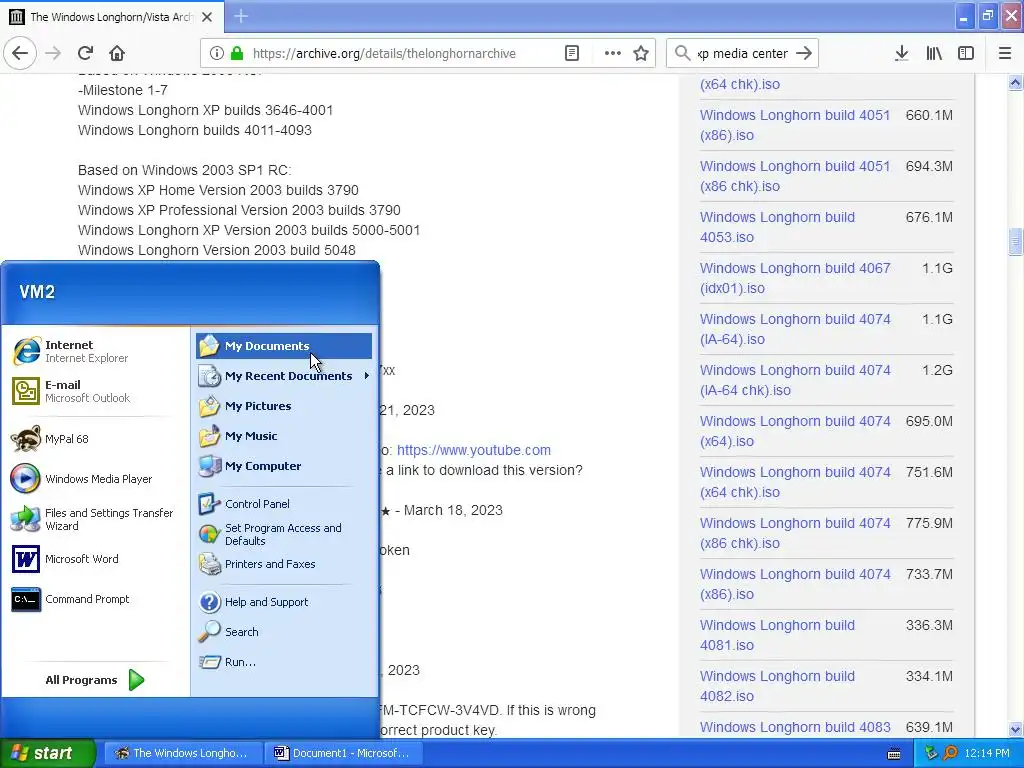Download Windows Longhorn build 4074 (x86 chk).iso
Image resolution: width=1024 pixels, height=768 pixels.
795,532
